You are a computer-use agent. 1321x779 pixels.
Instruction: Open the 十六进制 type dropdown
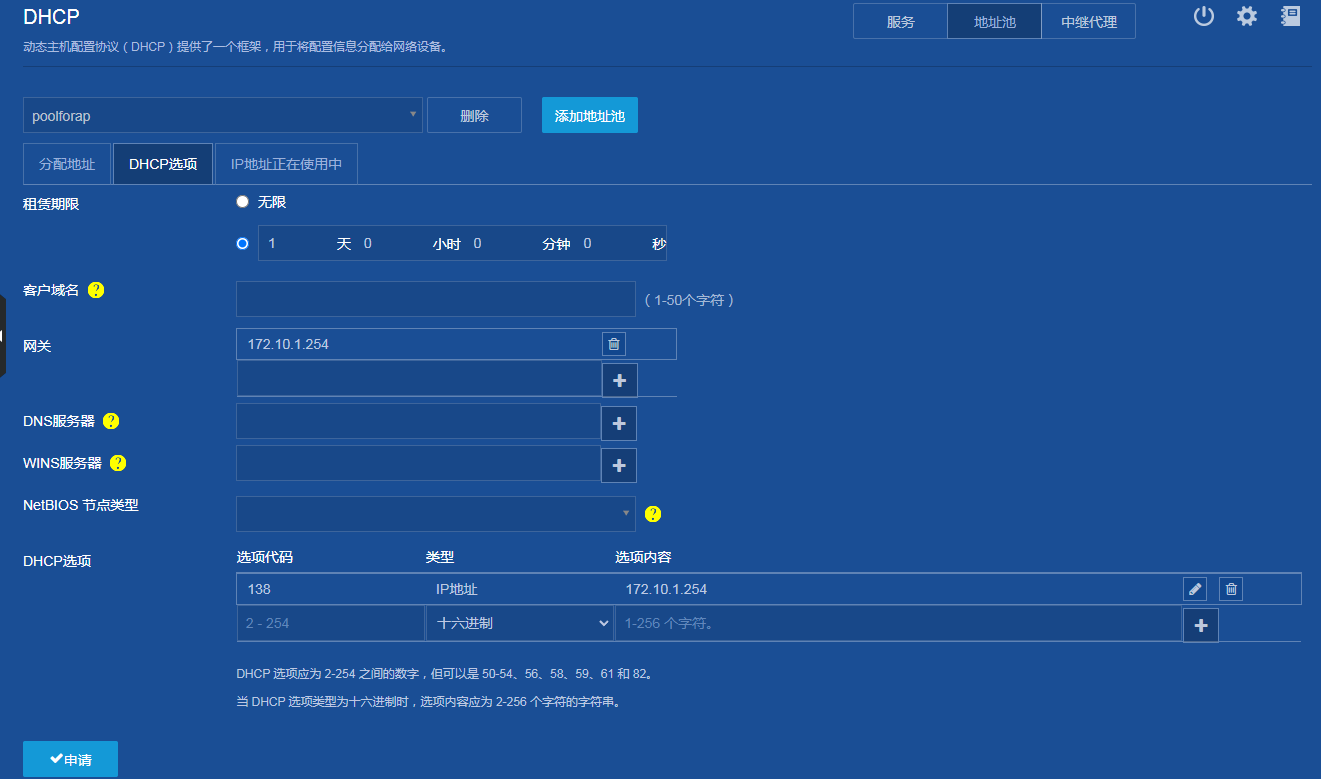click(x=520, y=623)
